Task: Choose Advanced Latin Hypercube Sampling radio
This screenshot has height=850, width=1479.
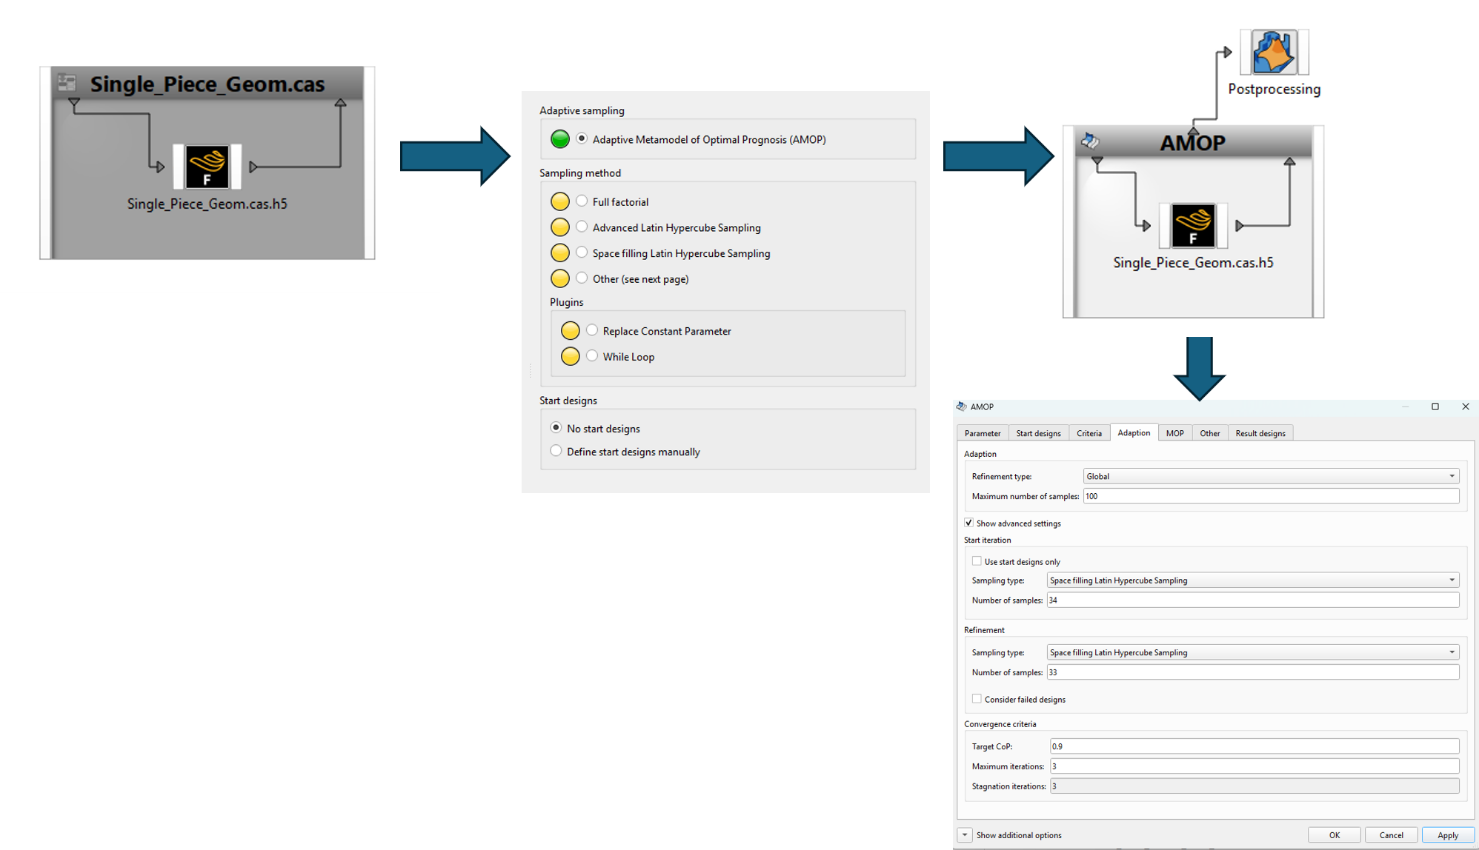Action: (x=582, y=227)
